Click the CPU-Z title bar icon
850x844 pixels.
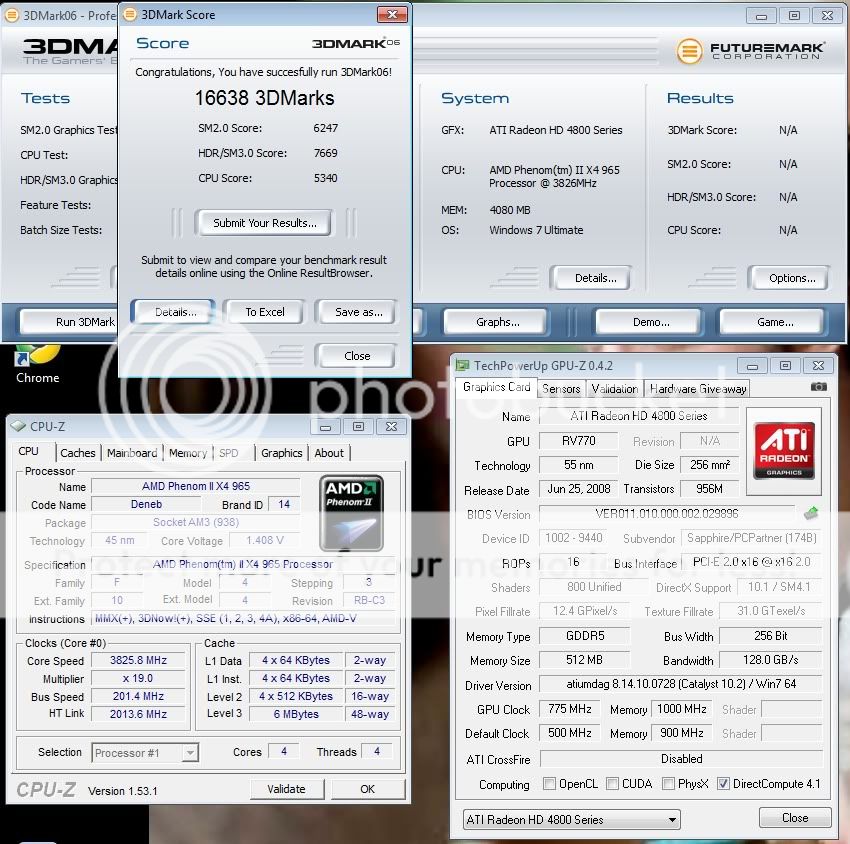tap(18, 427)
